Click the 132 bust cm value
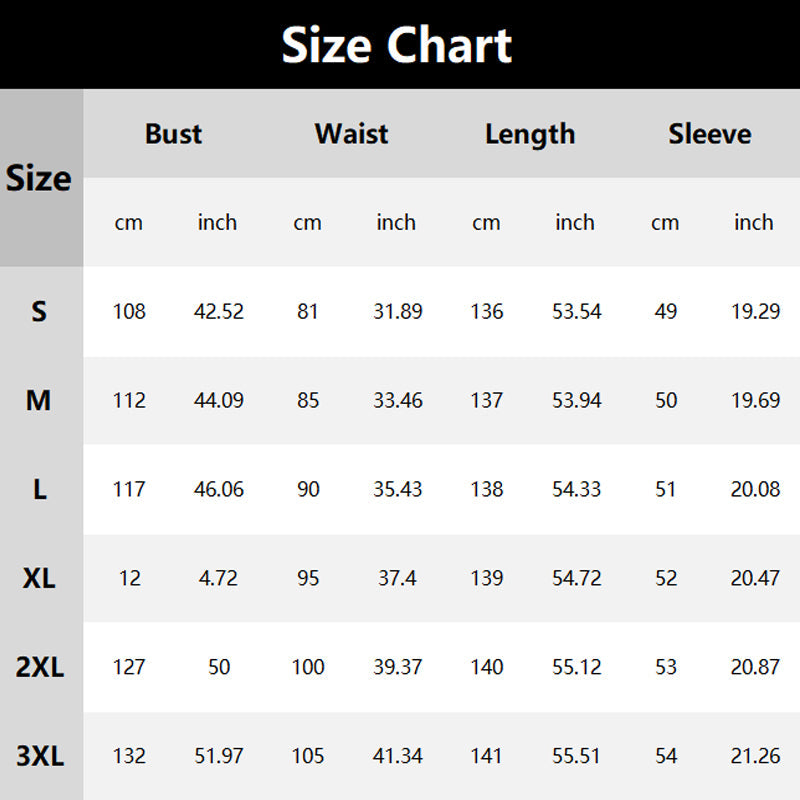The image size is (800, 800). click(129, 757)
